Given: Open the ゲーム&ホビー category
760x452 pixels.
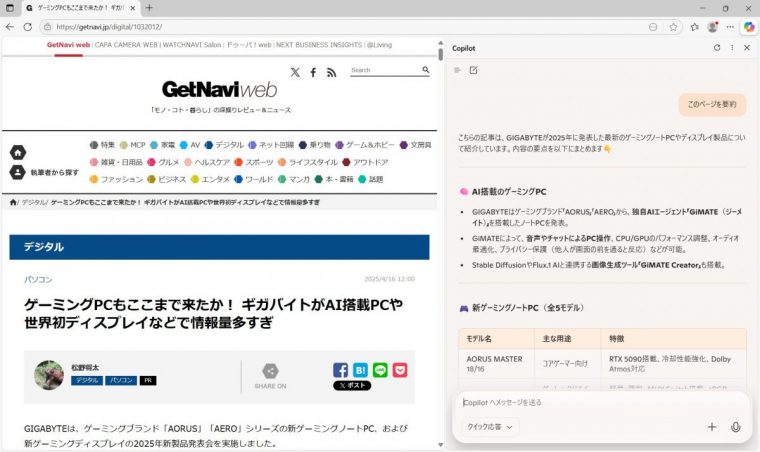Looking at the screenshot, I should 364,145.
